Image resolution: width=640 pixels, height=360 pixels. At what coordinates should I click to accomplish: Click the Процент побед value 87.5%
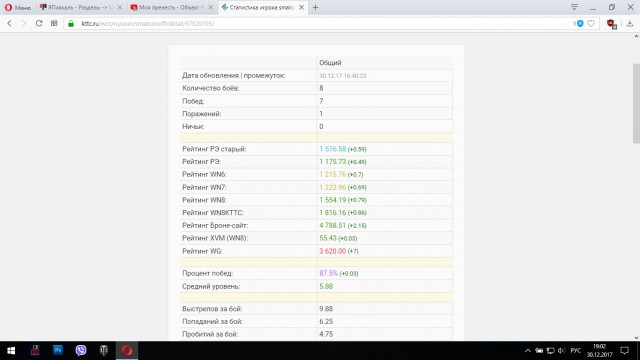(328, 273)
